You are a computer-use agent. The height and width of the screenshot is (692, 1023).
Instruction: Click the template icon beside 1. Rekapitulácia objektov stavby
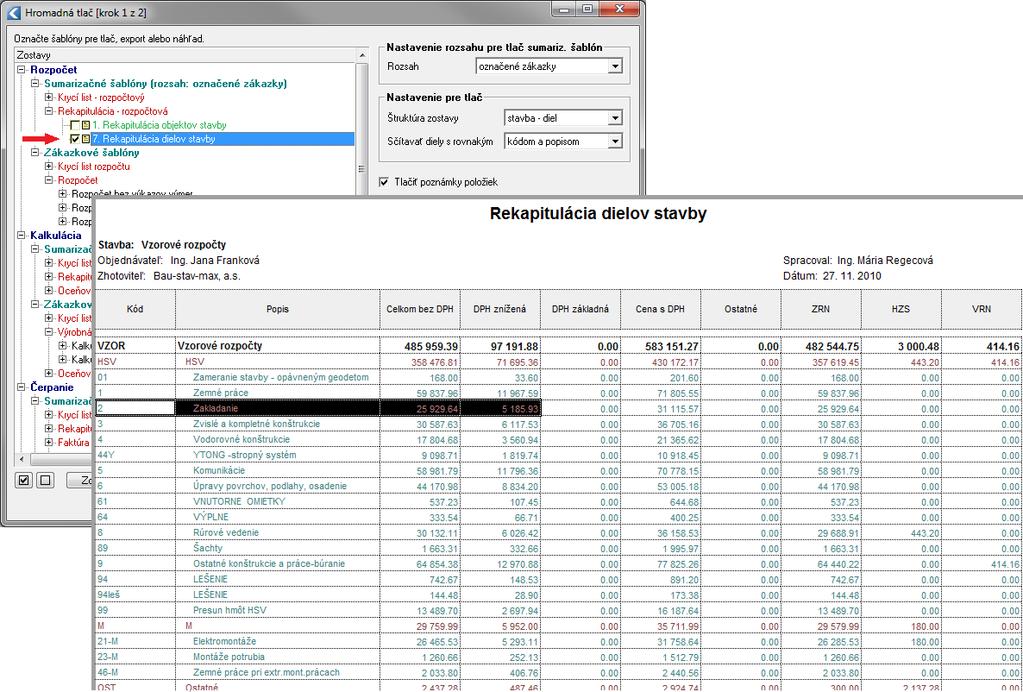pyautogui.click(x=85, y=125)
